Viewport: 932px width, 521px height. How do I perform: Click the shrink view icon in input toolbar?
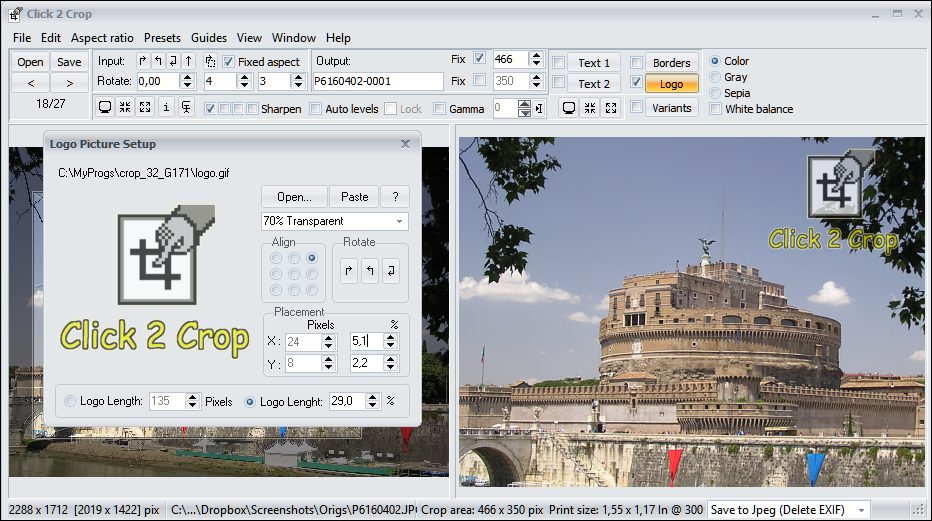point(125,108)
